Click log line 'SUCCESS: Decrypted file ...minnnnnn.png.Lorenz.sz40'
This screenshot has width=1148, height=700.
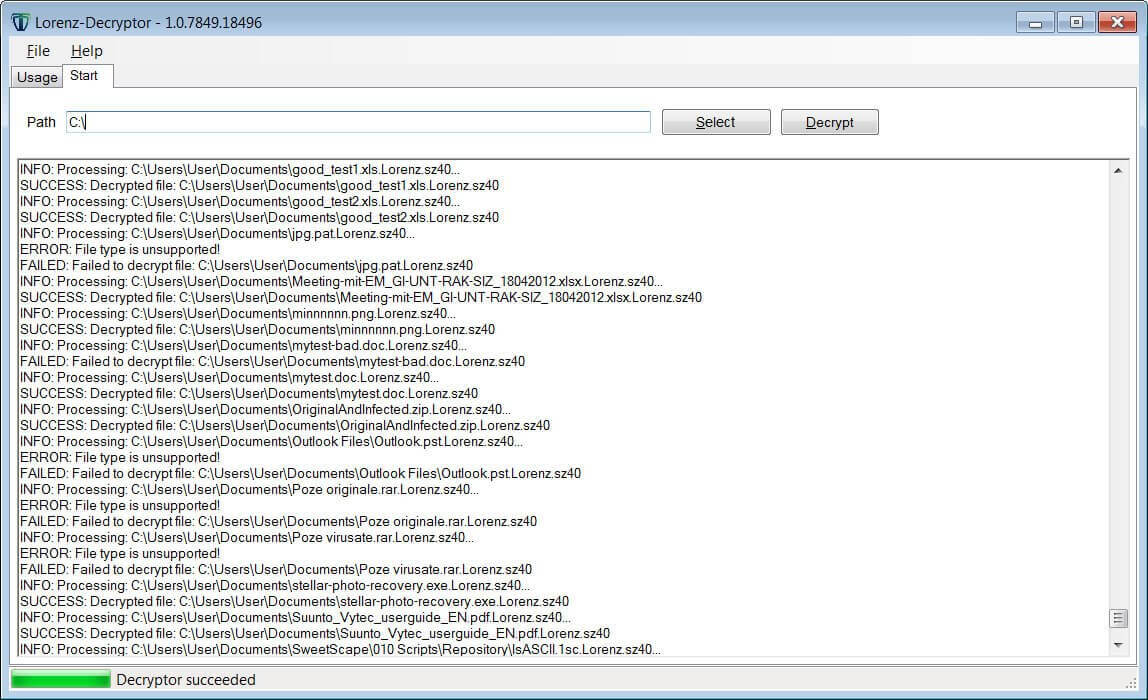pos(257,330)
